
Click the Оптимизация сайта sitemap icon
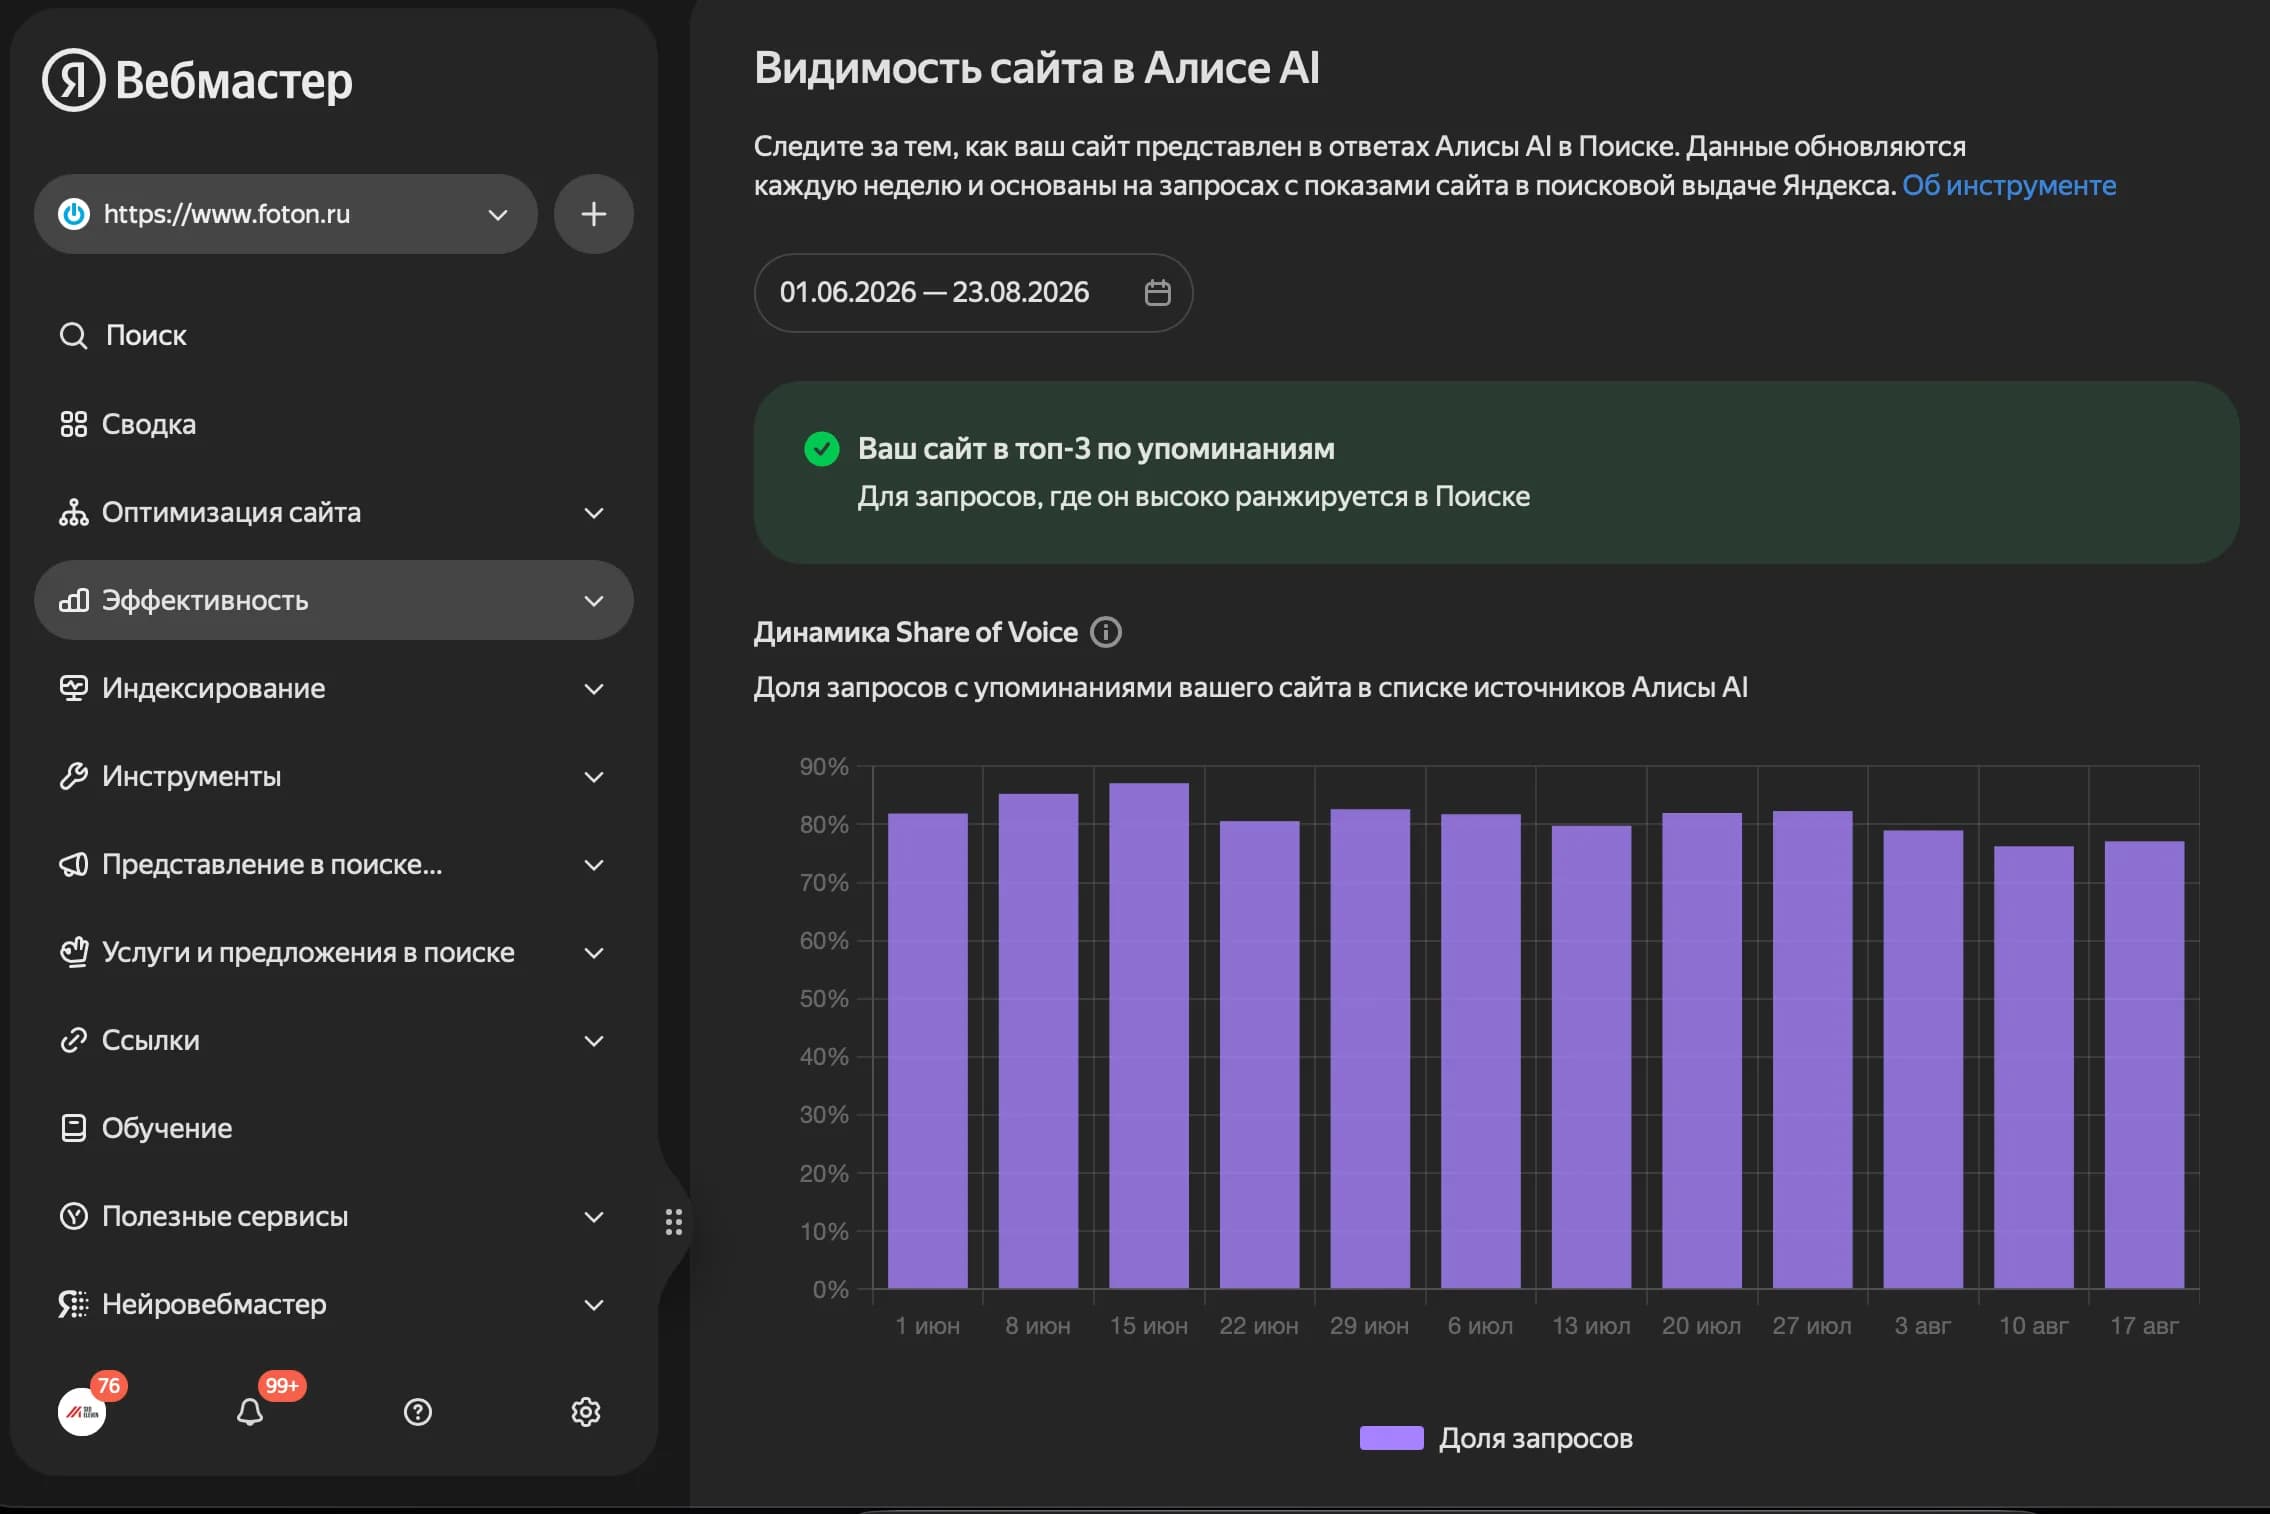(x=73, y=512)
